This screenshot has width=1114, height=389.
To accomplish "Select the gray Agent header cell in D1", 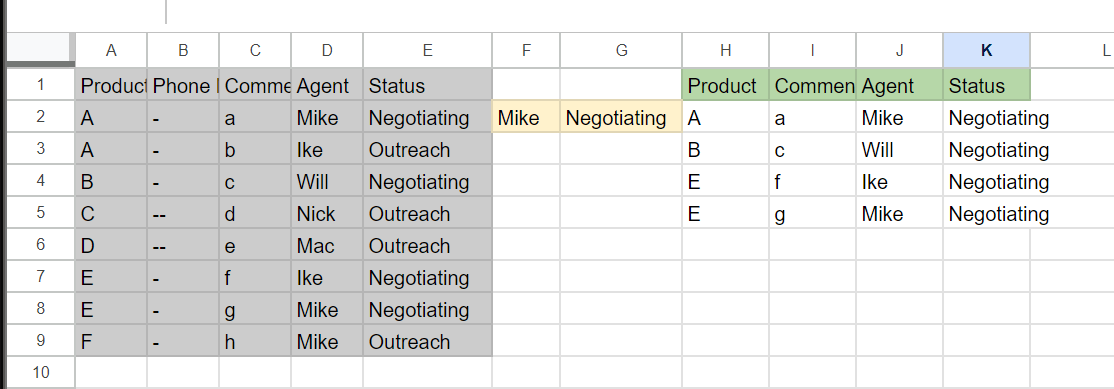I will (327, 85).
